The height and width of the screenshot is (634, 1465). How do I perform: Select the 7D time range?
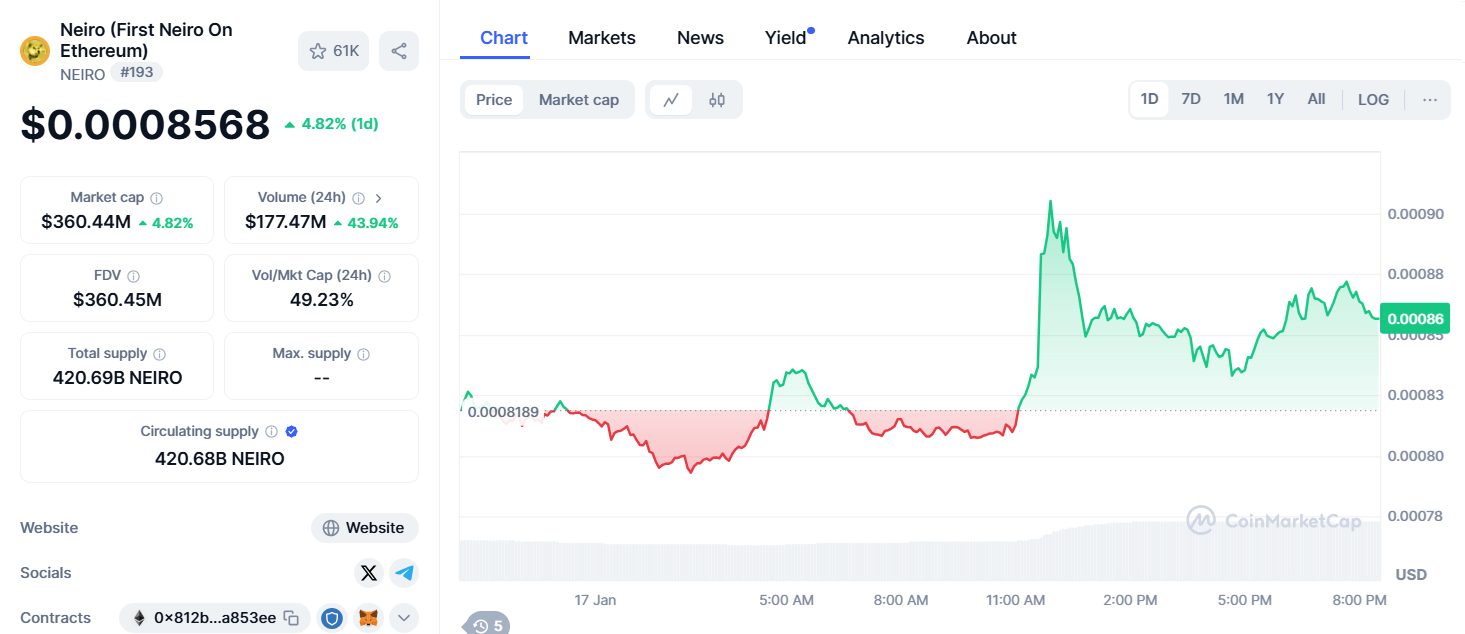point(1191,99)
